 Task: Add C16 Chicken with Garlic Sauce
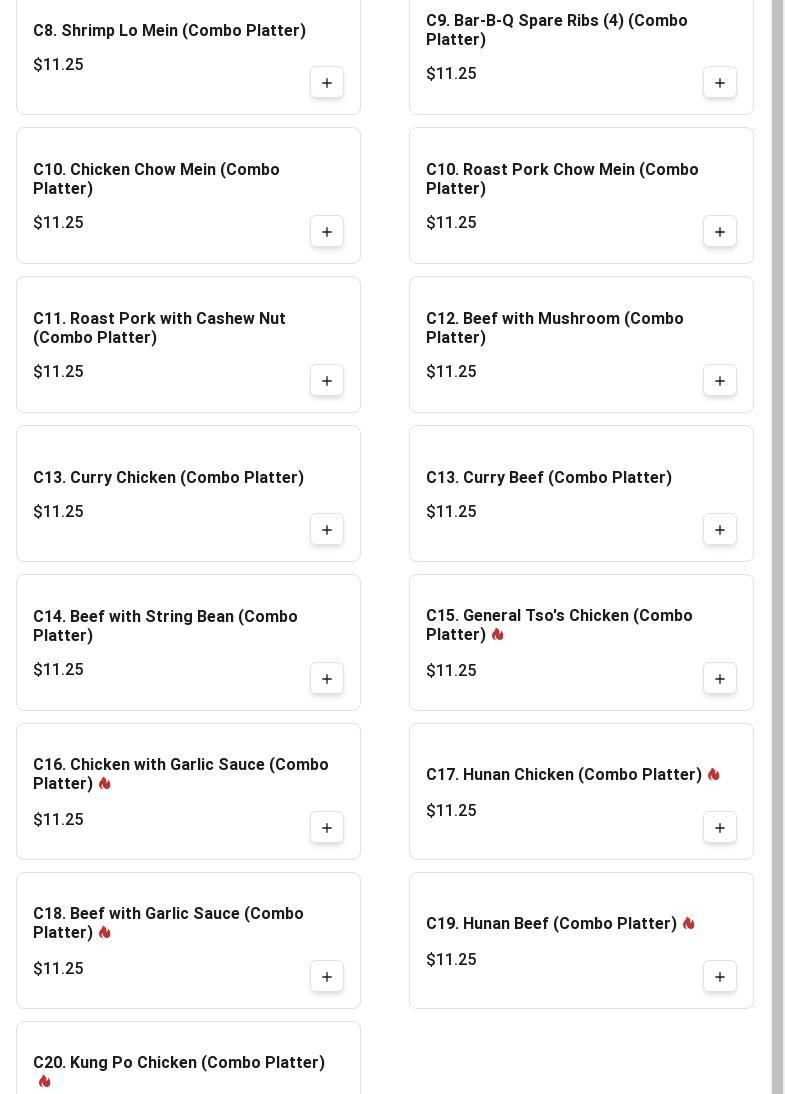pos(327,828)
